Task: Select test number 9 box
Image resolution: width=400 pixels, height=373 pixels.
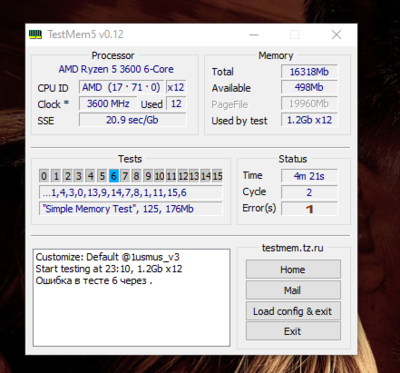Action: click(x=148, y=176)
